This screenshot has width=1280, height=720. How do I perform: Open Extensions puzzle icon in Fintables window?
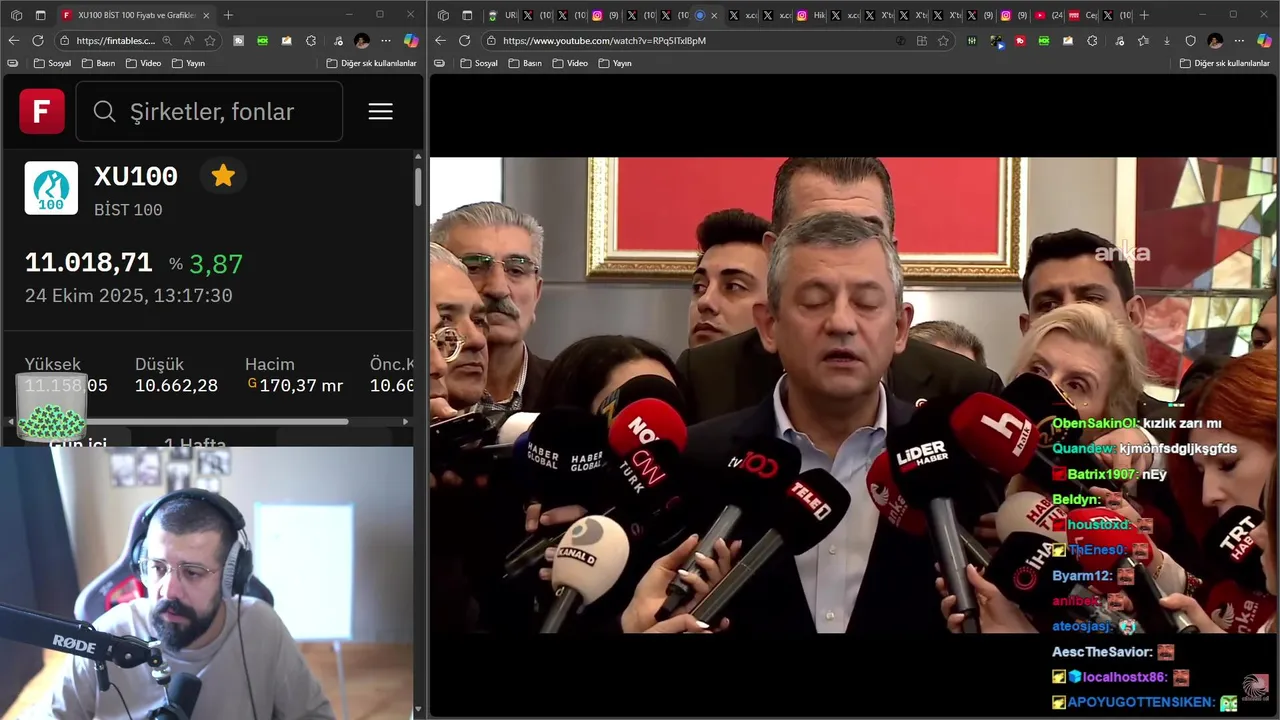point(311,40)
